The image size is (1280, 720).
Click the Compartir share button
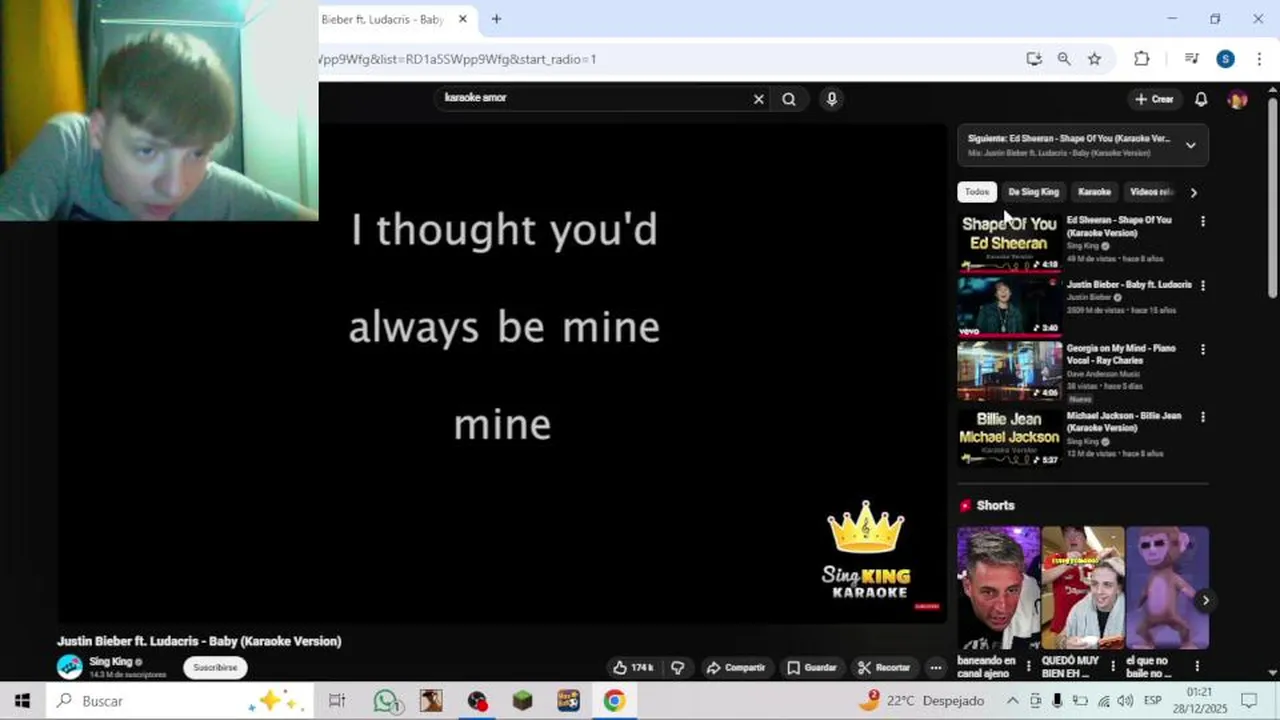tap(736, 667)
